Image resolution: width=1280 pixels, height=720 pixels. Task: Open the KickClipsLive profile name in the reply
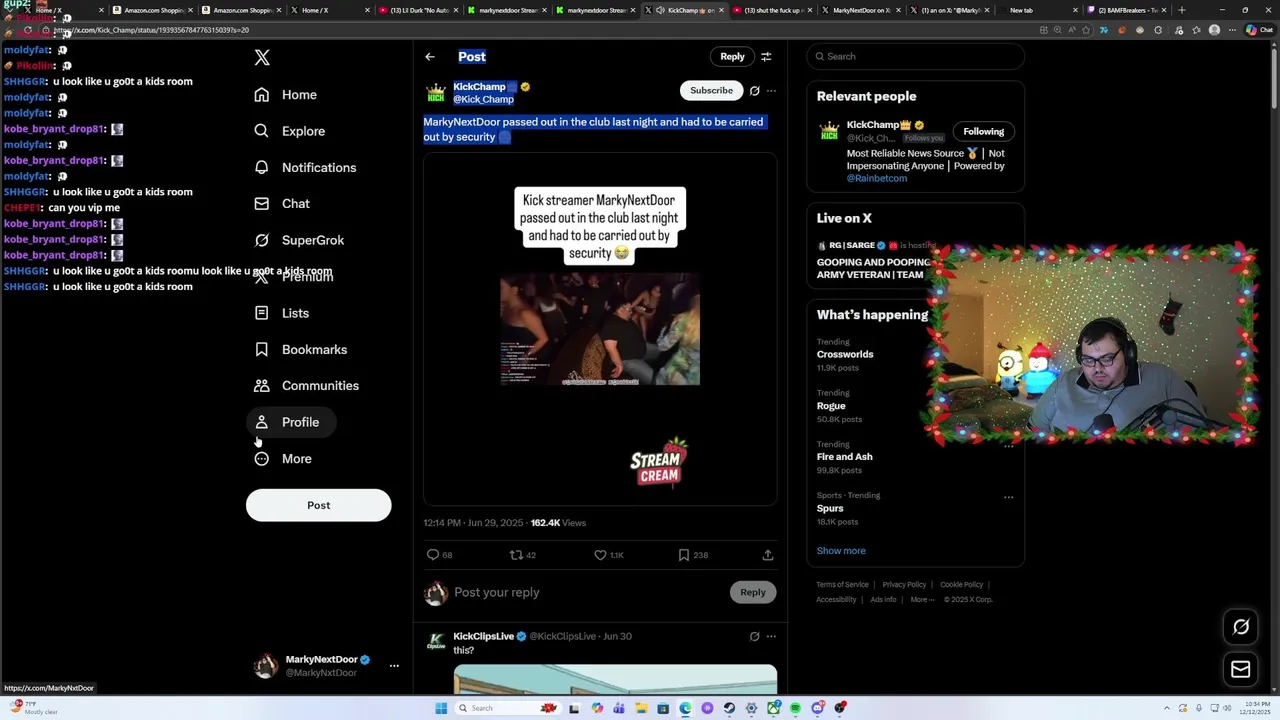pos(483,636)
